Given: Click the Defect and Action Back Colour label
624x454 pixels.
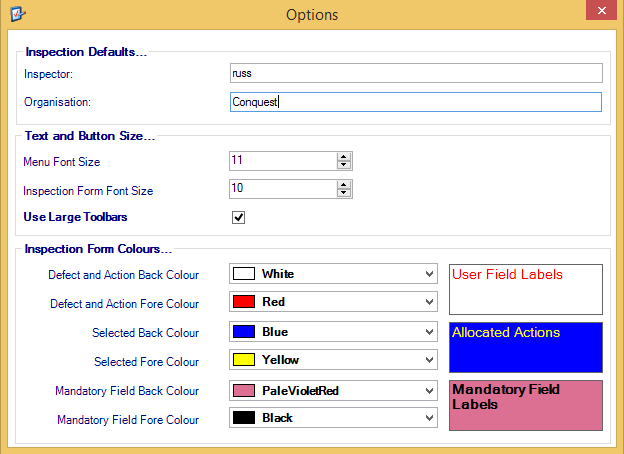Looking at the screenshot, I should (123, 275).
